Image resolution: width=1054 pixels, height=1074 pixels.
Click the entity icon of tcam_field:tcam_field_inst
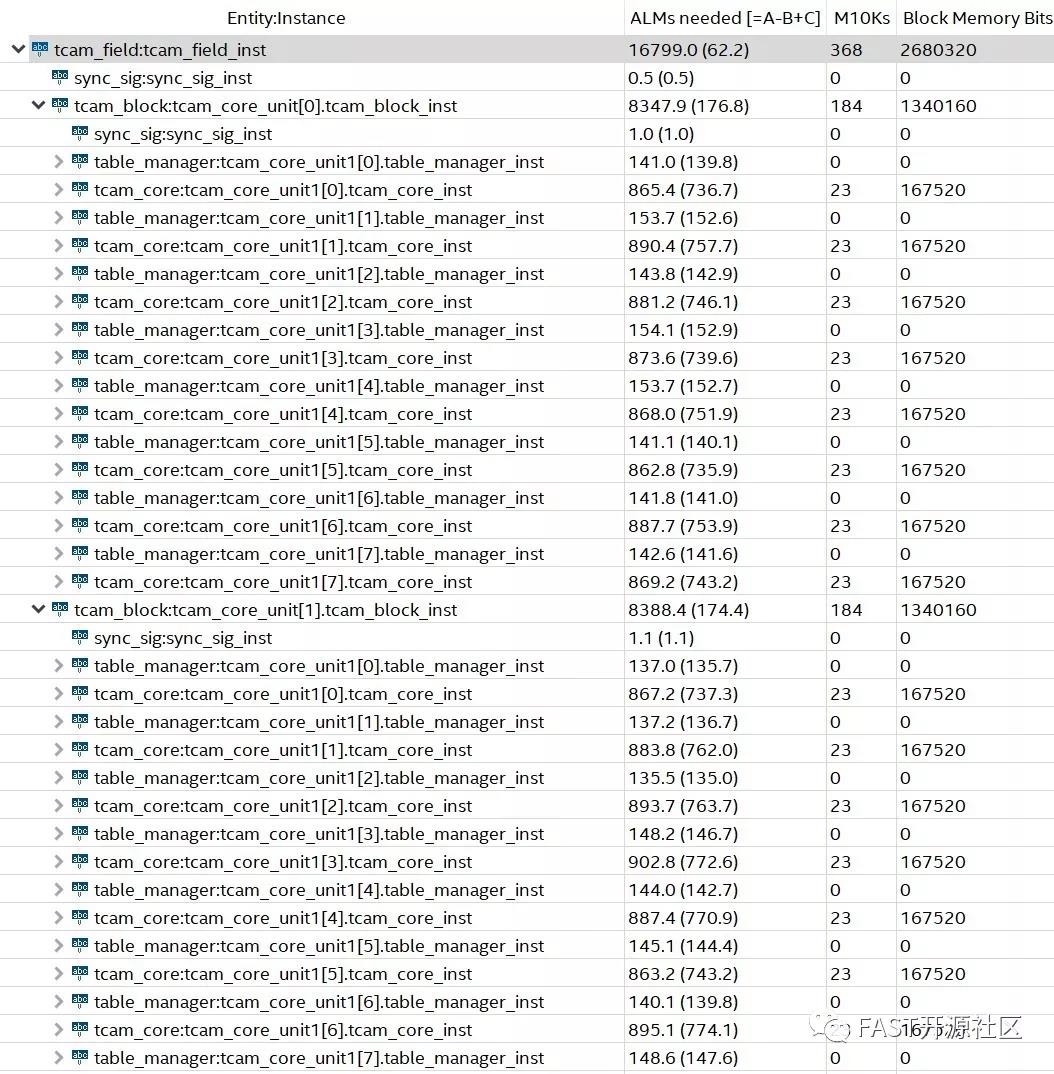pos(40,49)
